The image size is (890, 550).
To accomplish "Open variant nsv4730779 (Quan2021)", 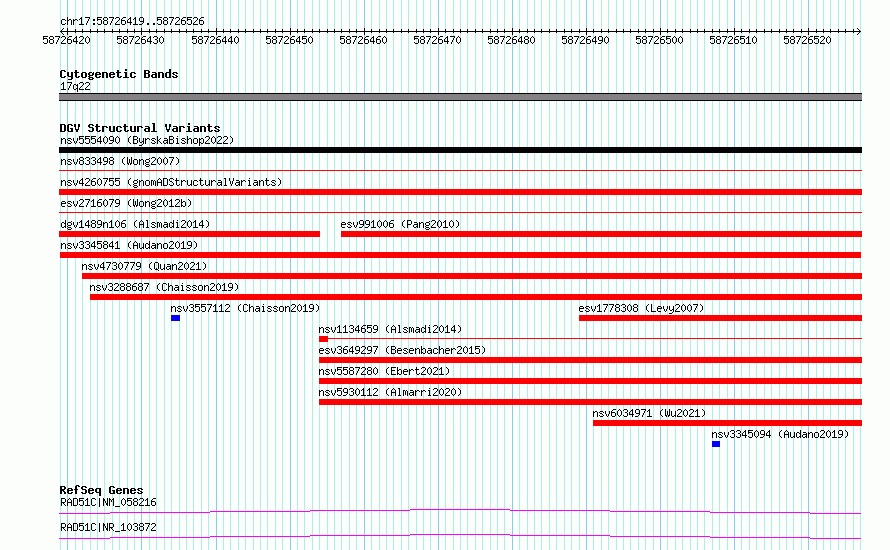I will (x=144, y=266).
